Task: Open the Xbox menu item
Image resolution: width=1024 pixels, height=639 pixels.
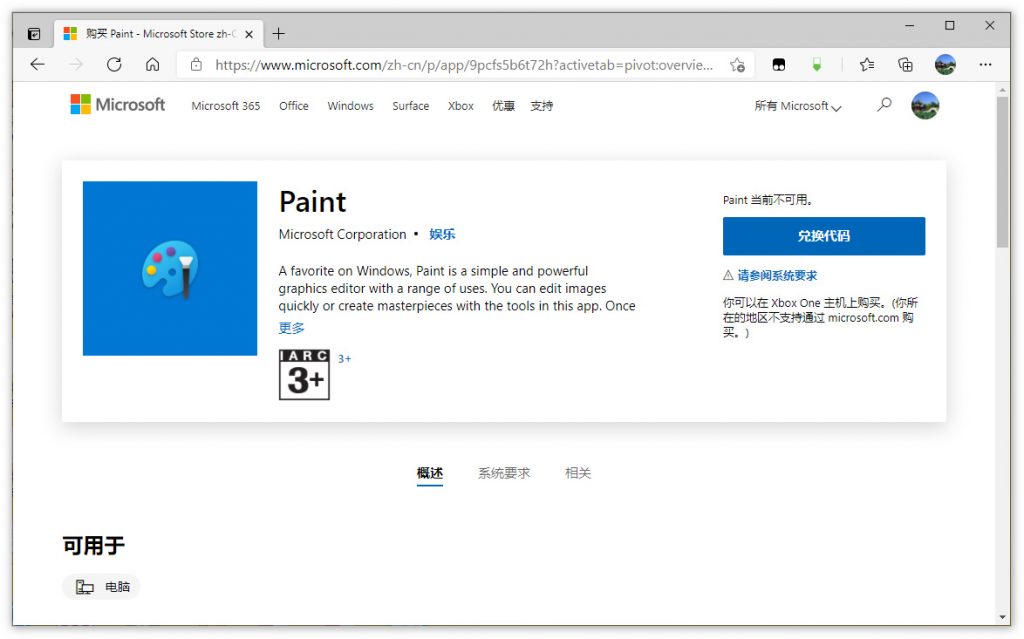Action: click(x=460, y=106)
